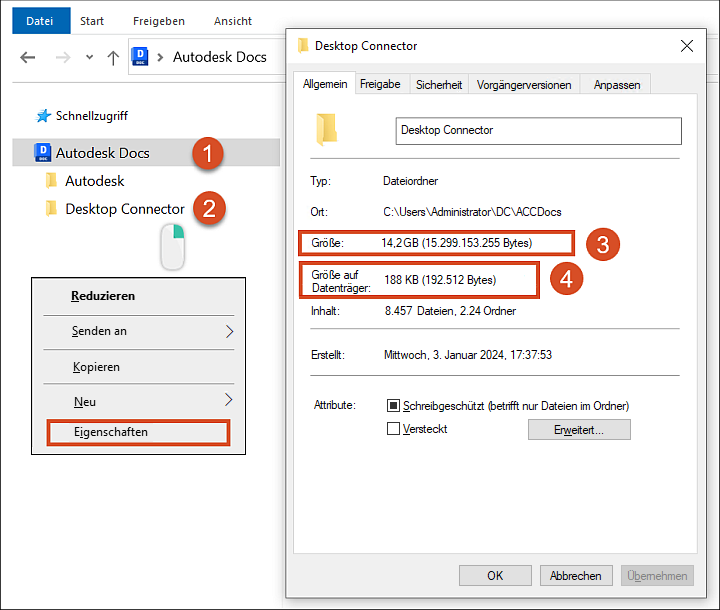This screenshot has height=610, width=720.
Task: Click the large folder icon in properties
Action: (326, 130)
